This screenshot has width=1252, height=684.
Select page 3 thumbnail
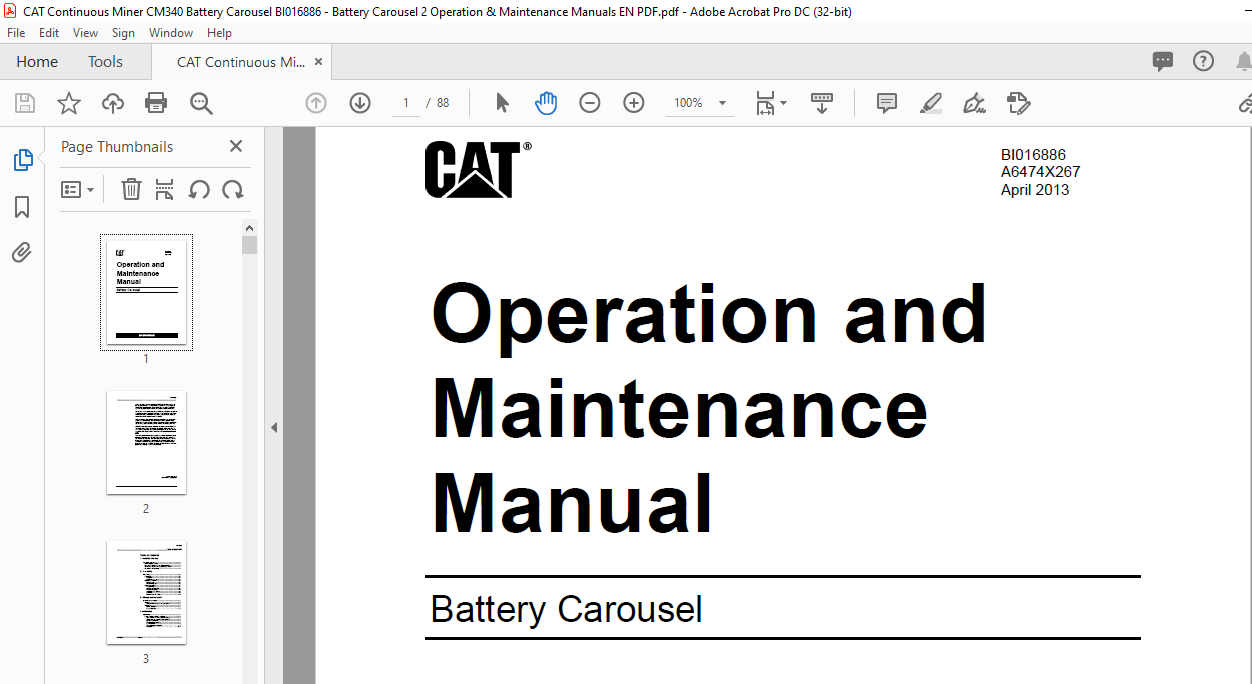click(x=146, y=593)
